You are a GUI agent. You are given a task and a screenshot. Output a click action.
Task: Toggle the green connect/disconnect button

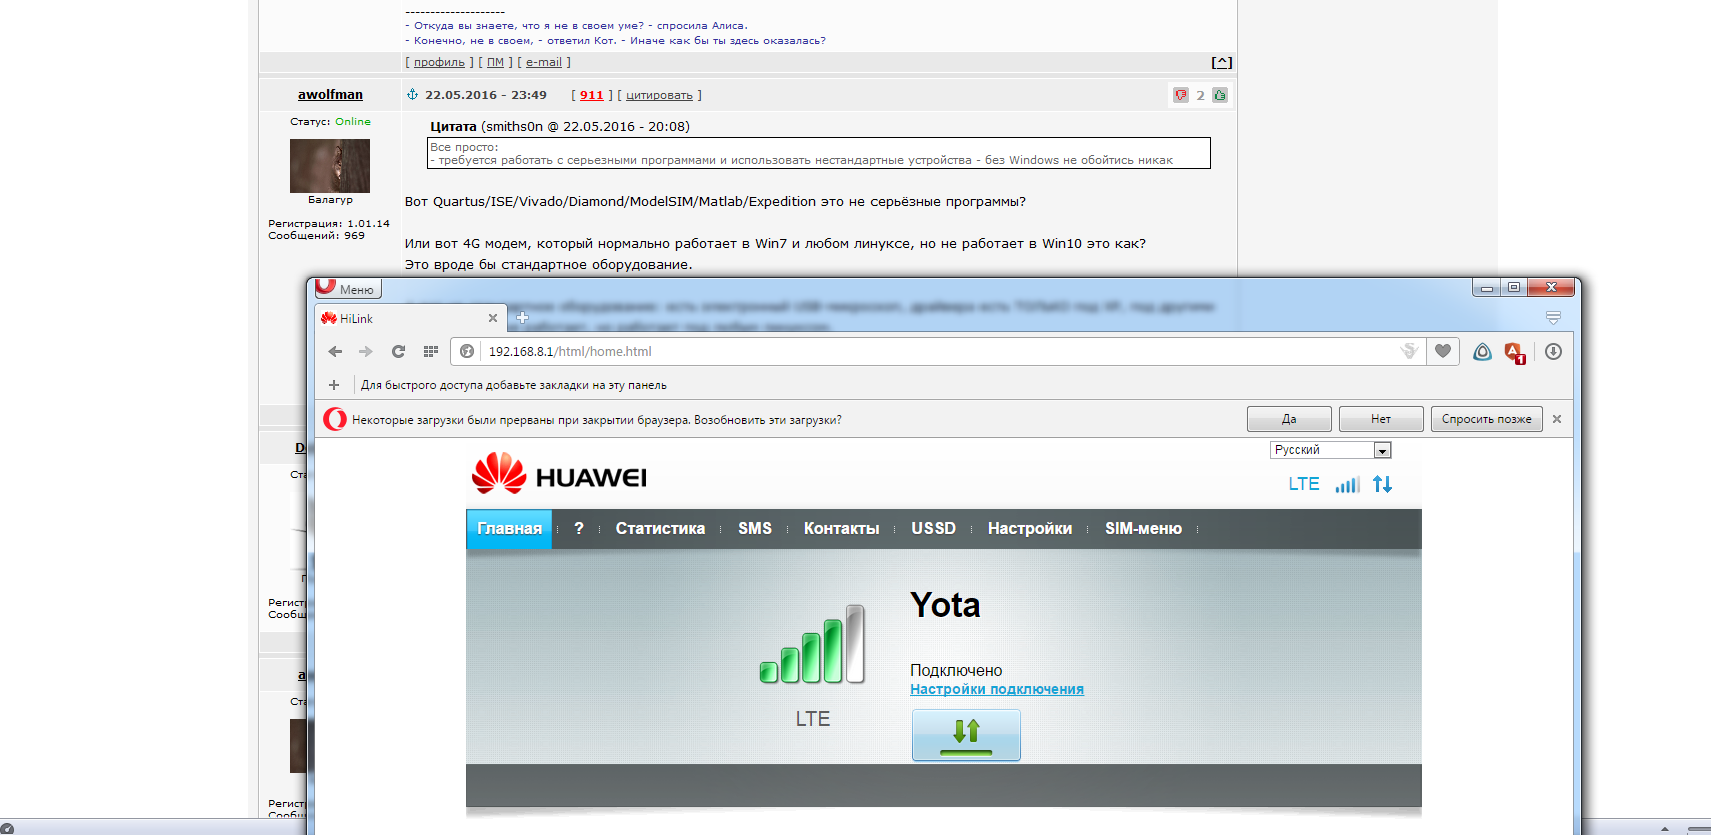tap(966, 735)
